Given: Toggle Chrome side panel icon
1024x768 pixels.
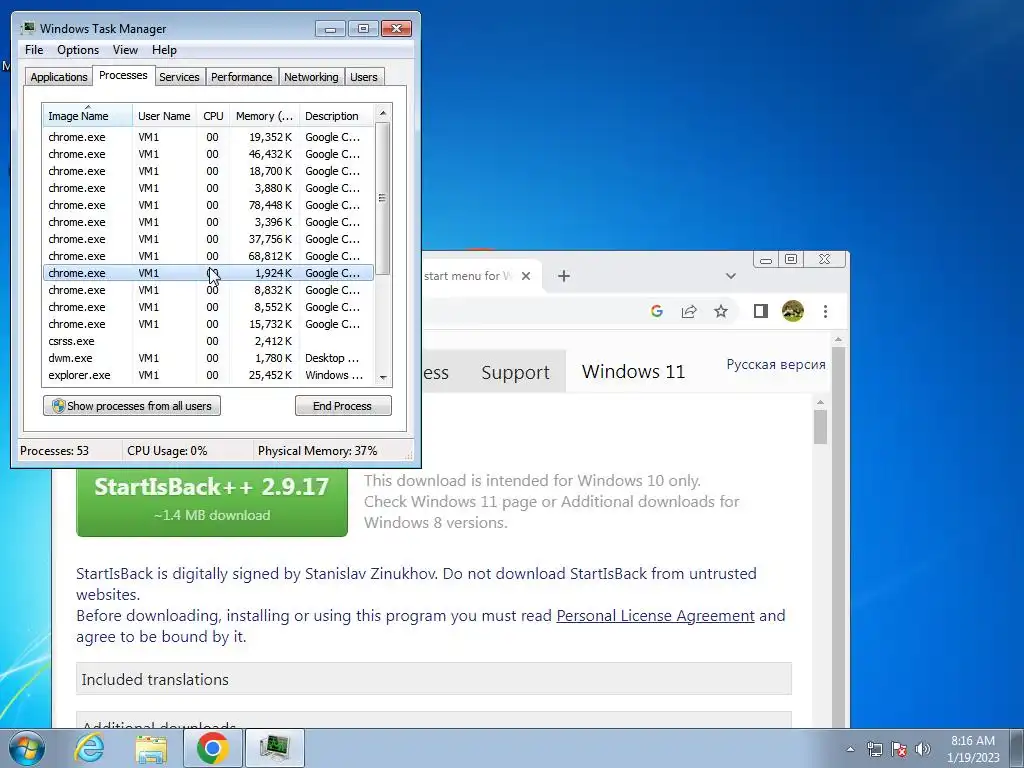Looking at the screenshot, I should point(761,312).
